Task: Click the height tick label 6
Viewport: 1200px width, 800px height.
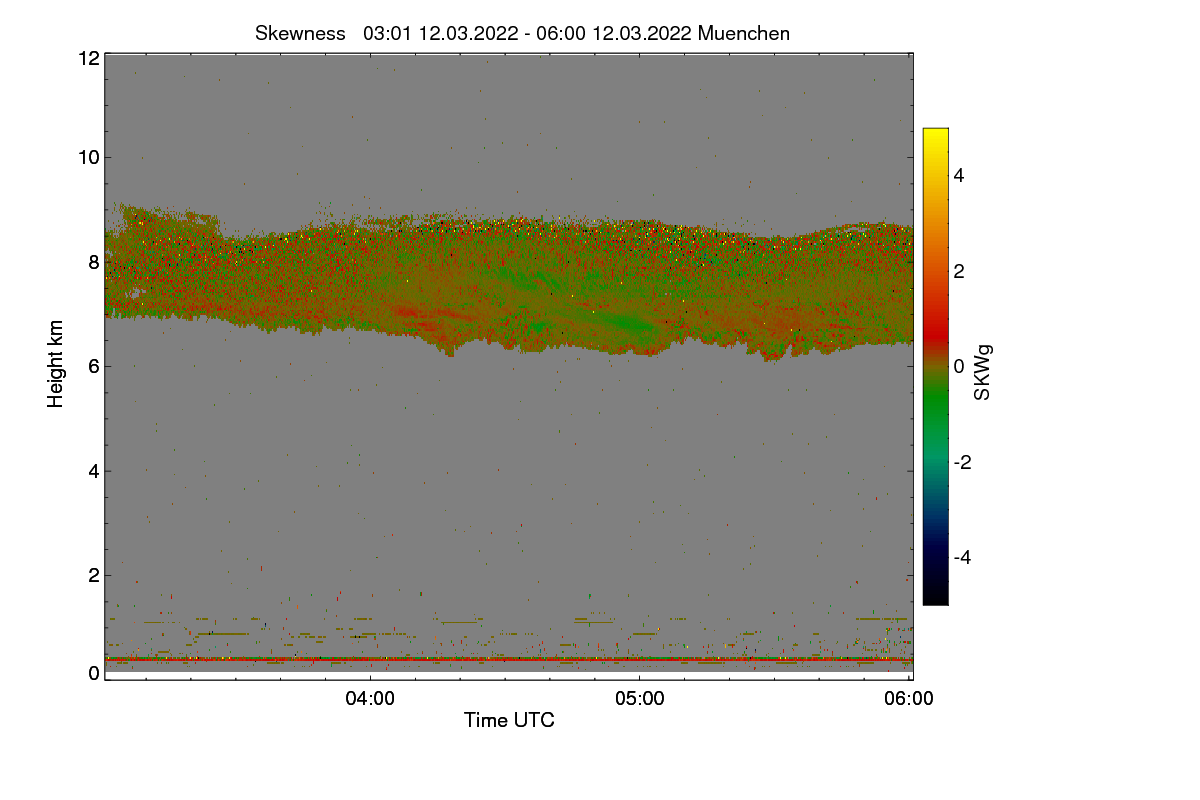Action: pyautogui.click(x=93, y=366)
